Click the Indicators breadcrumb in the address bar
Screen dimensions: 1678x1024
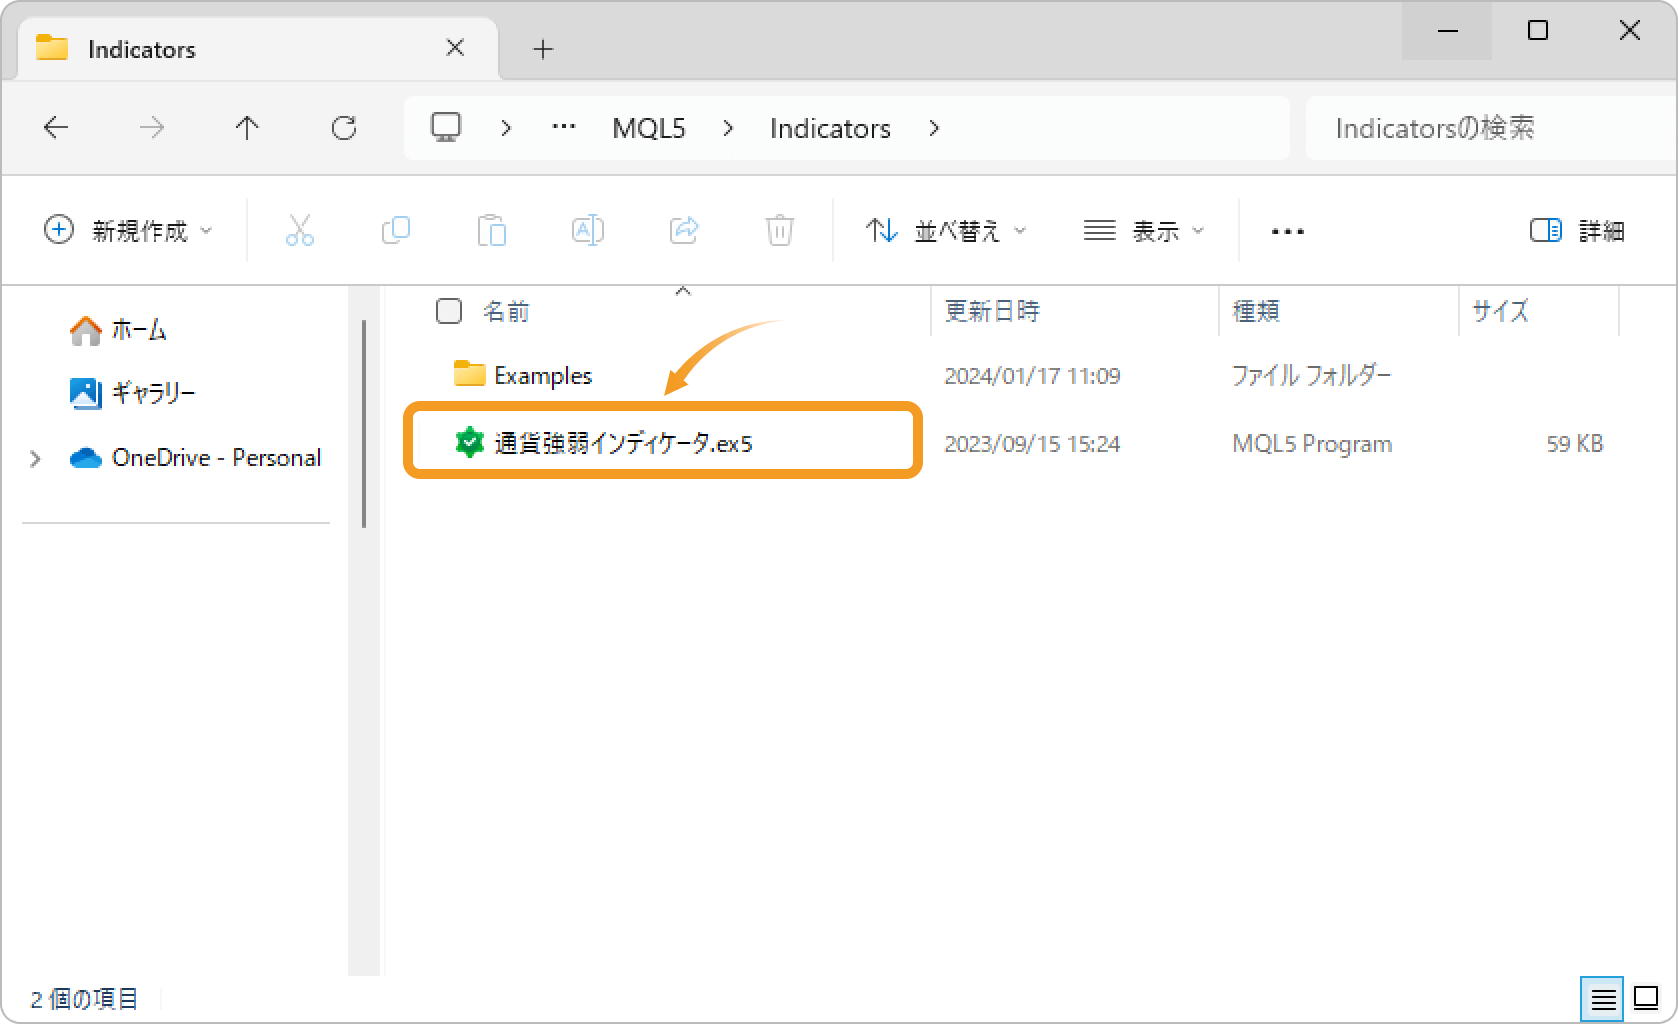(x=830, y=128)
